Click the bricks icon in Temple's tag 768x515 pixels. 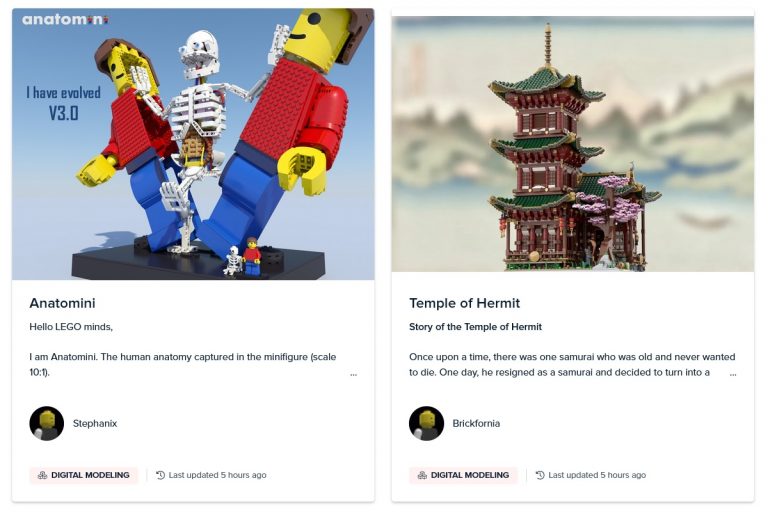point(422,475)
